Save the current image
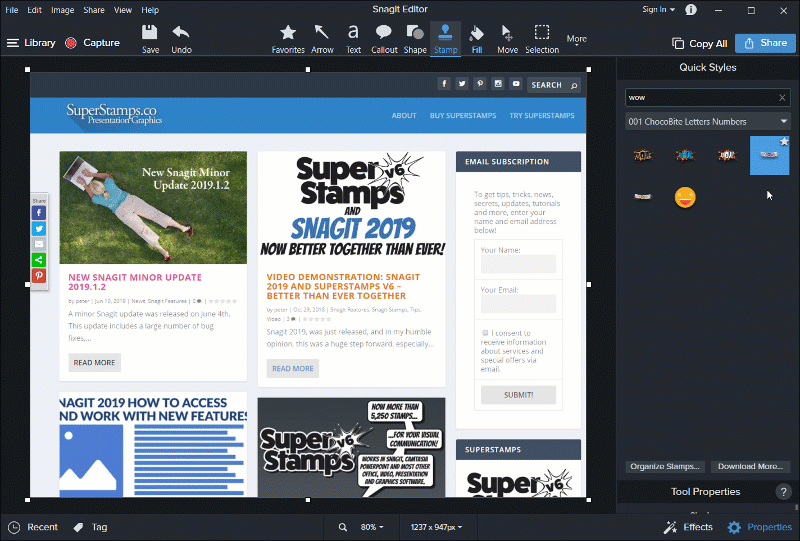 150,39
